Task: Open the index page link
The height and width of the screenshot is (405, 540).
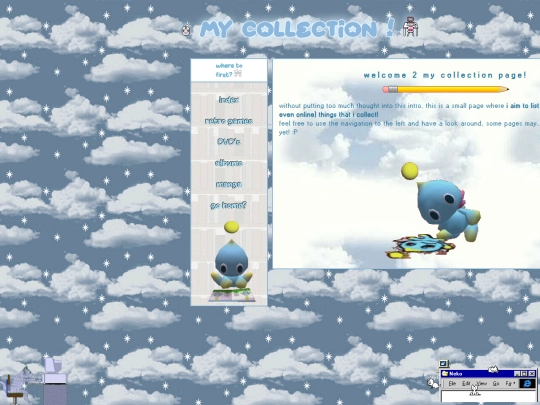Action: tap(229, 100)
